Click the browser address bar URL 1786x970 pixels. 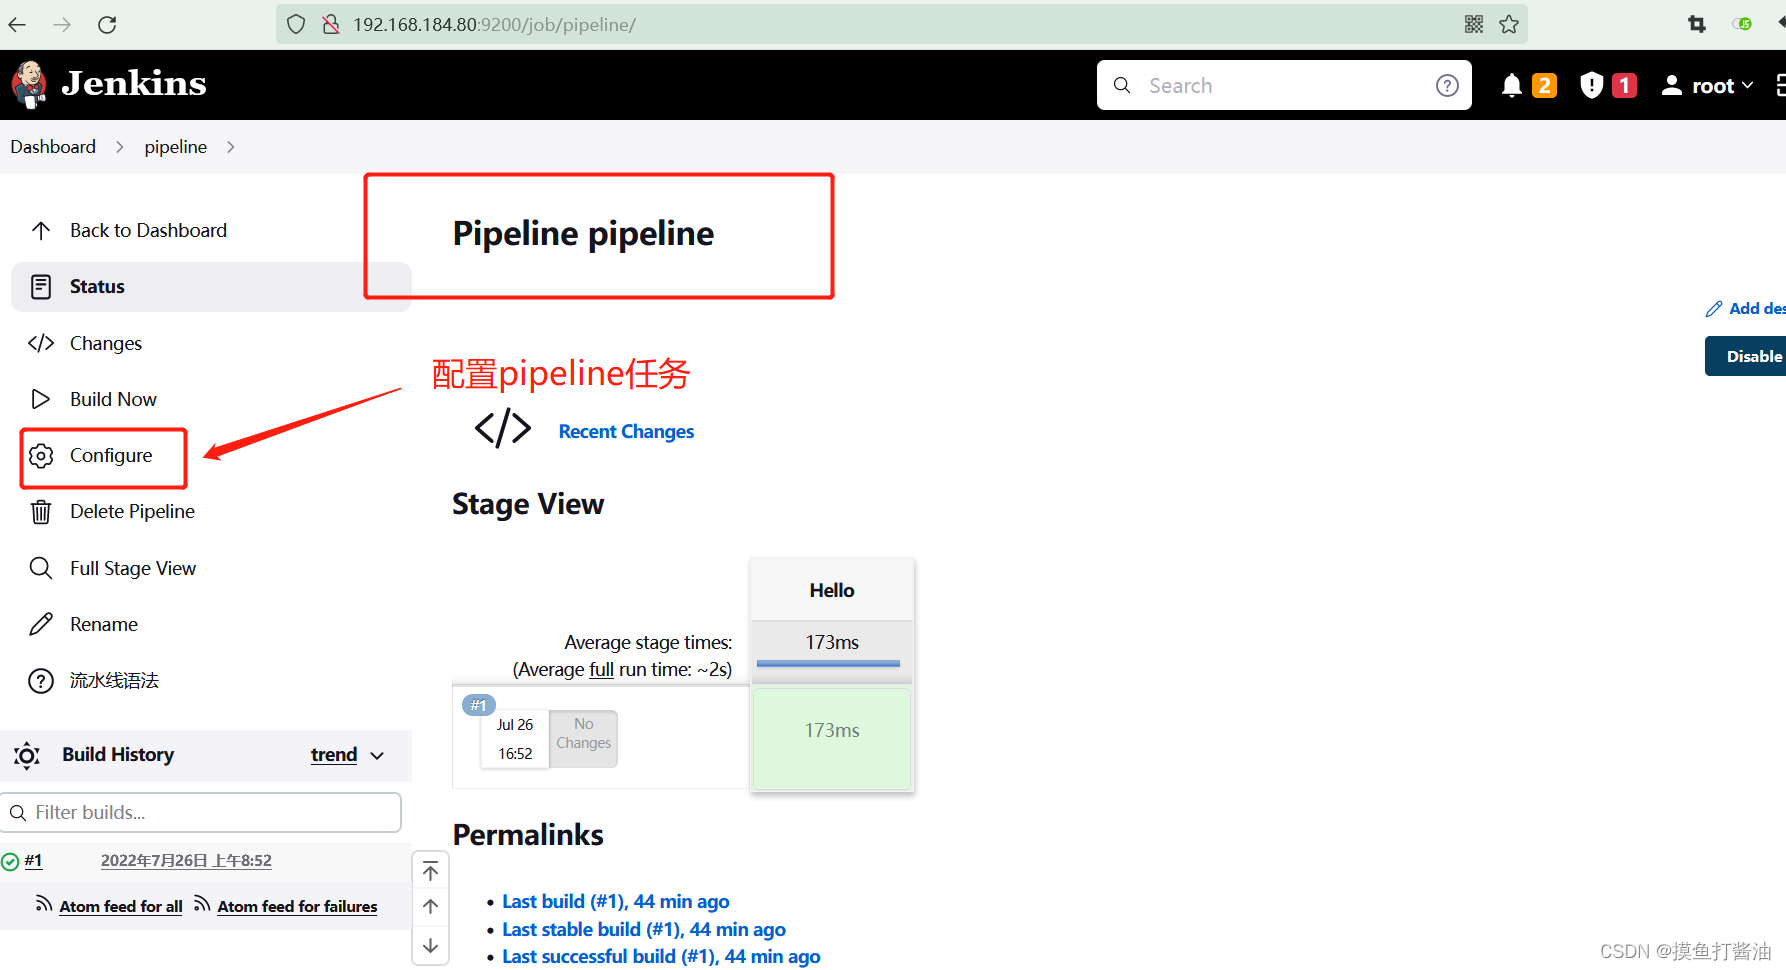click(494, 25)
